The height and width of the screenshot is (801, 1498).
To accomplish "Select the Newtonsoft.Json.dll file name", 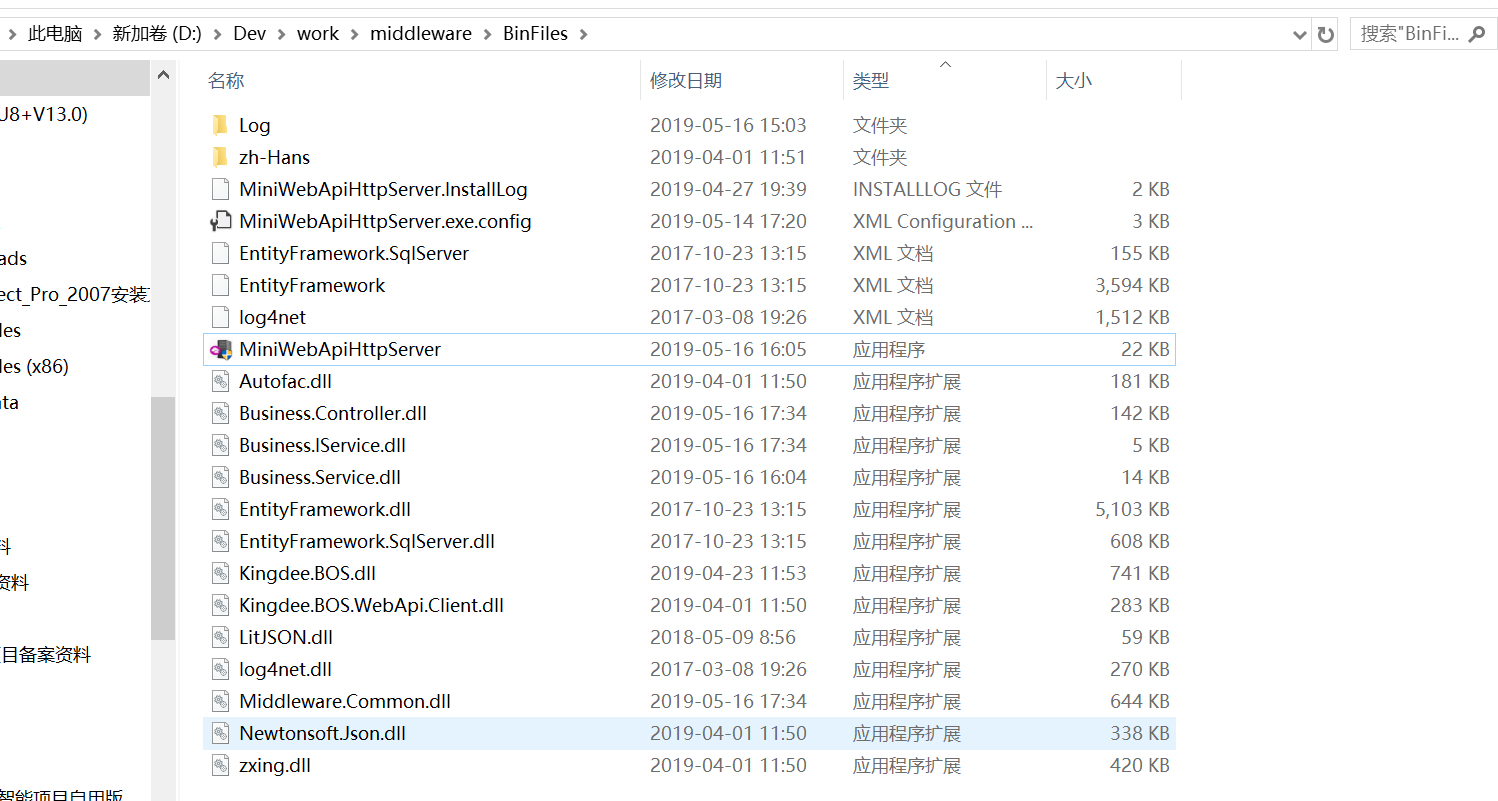I will point(323,733).
